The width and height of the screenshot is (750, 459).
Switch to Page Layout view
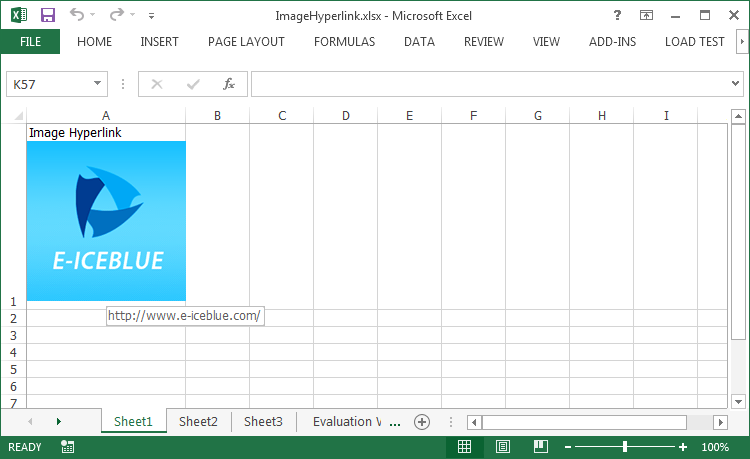coord(502,447)
